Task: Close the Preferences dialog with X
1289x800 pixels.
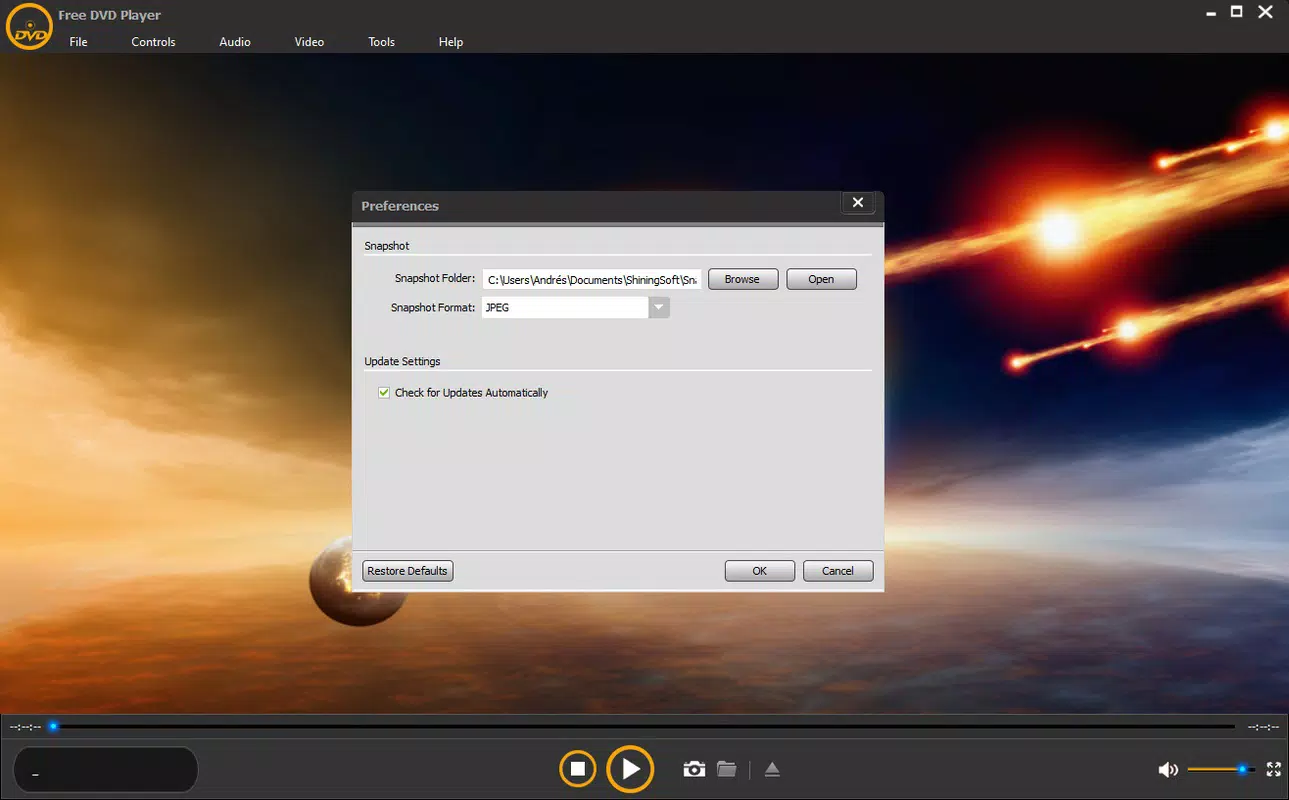Action: point(857,203)
